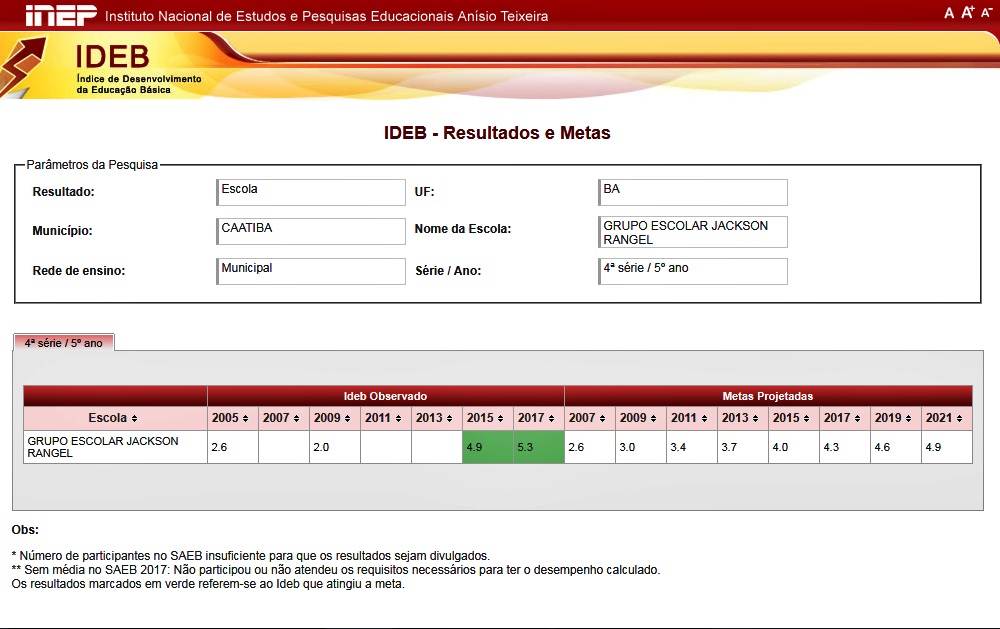The image size is (1000, 629).
Task: Select the Município field showing CAATIBA
Action: (x=311, y=231)
